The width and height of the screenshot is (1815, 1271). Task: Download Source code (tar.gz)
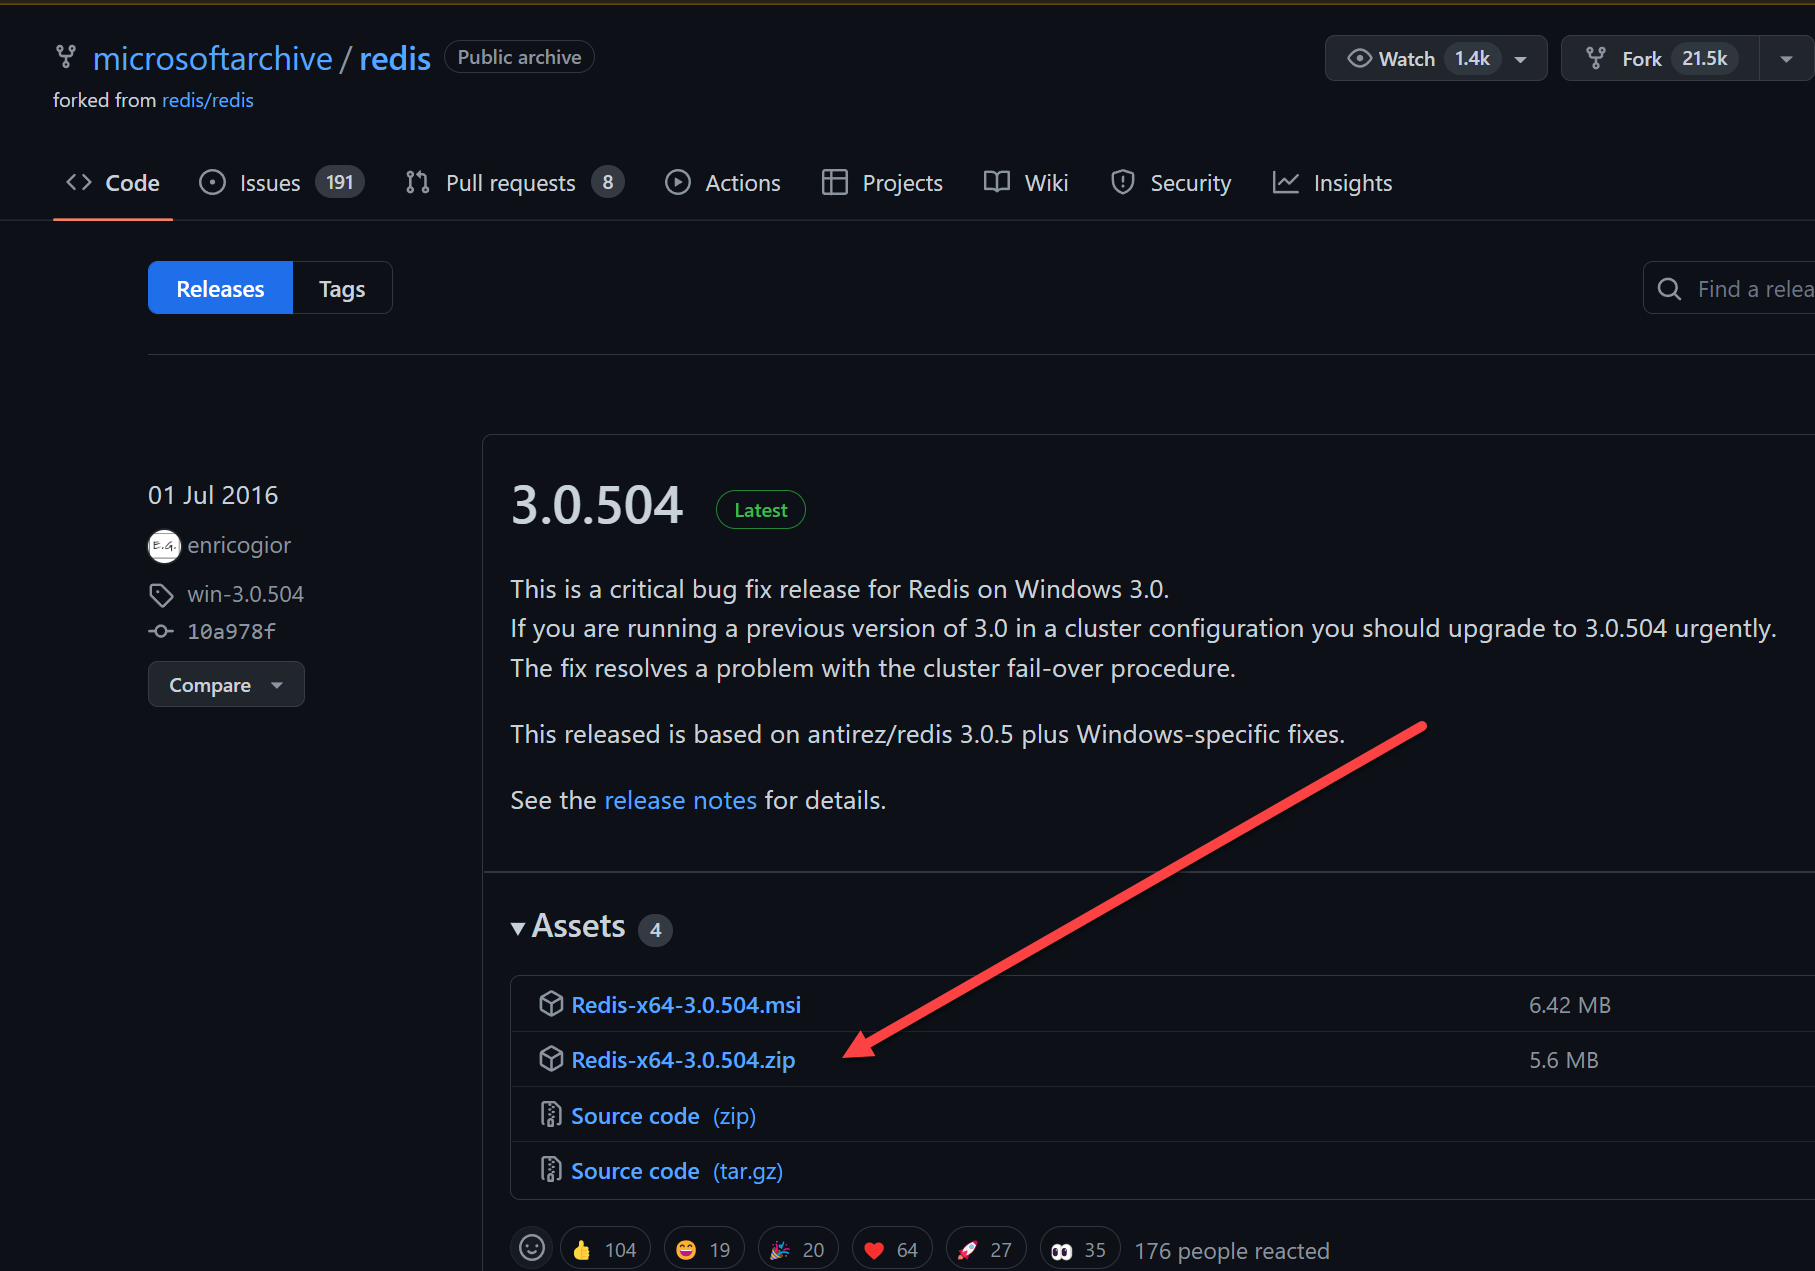coord(677,1171)
